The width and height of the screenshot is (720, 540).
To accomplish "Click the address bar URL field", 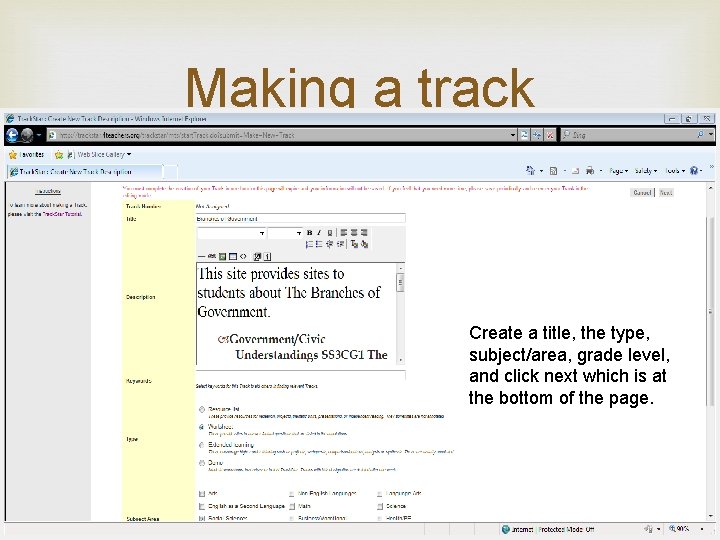I will coord(279,135).
